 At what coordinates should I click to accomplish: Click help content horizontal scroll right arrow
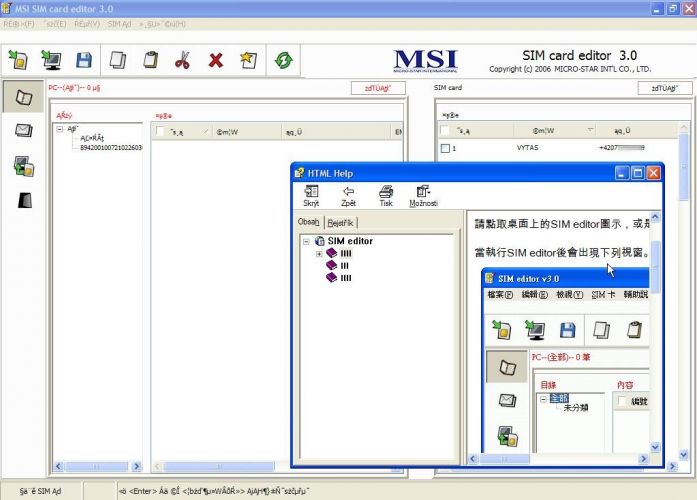point(643,459)
